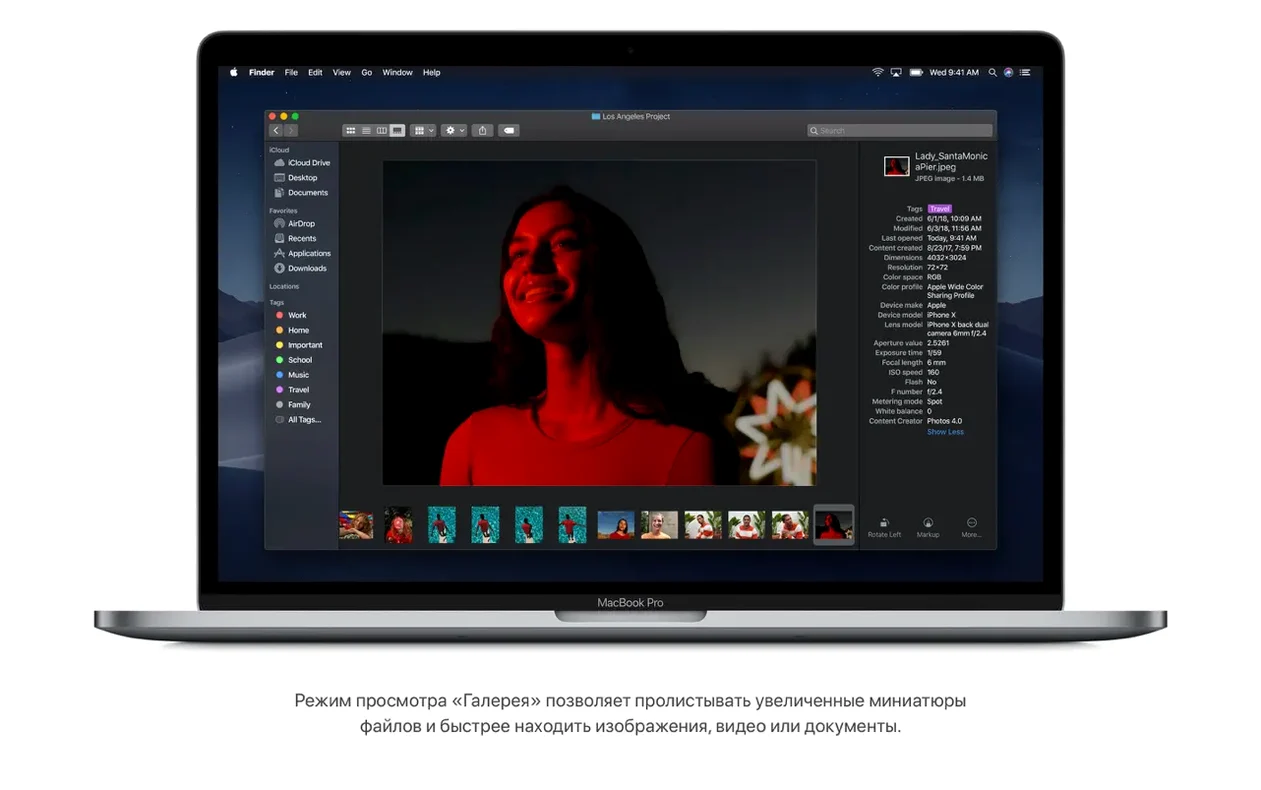1261x790 pixels.
Task: Open the gear action menu
Action: (x=454, y=130)
